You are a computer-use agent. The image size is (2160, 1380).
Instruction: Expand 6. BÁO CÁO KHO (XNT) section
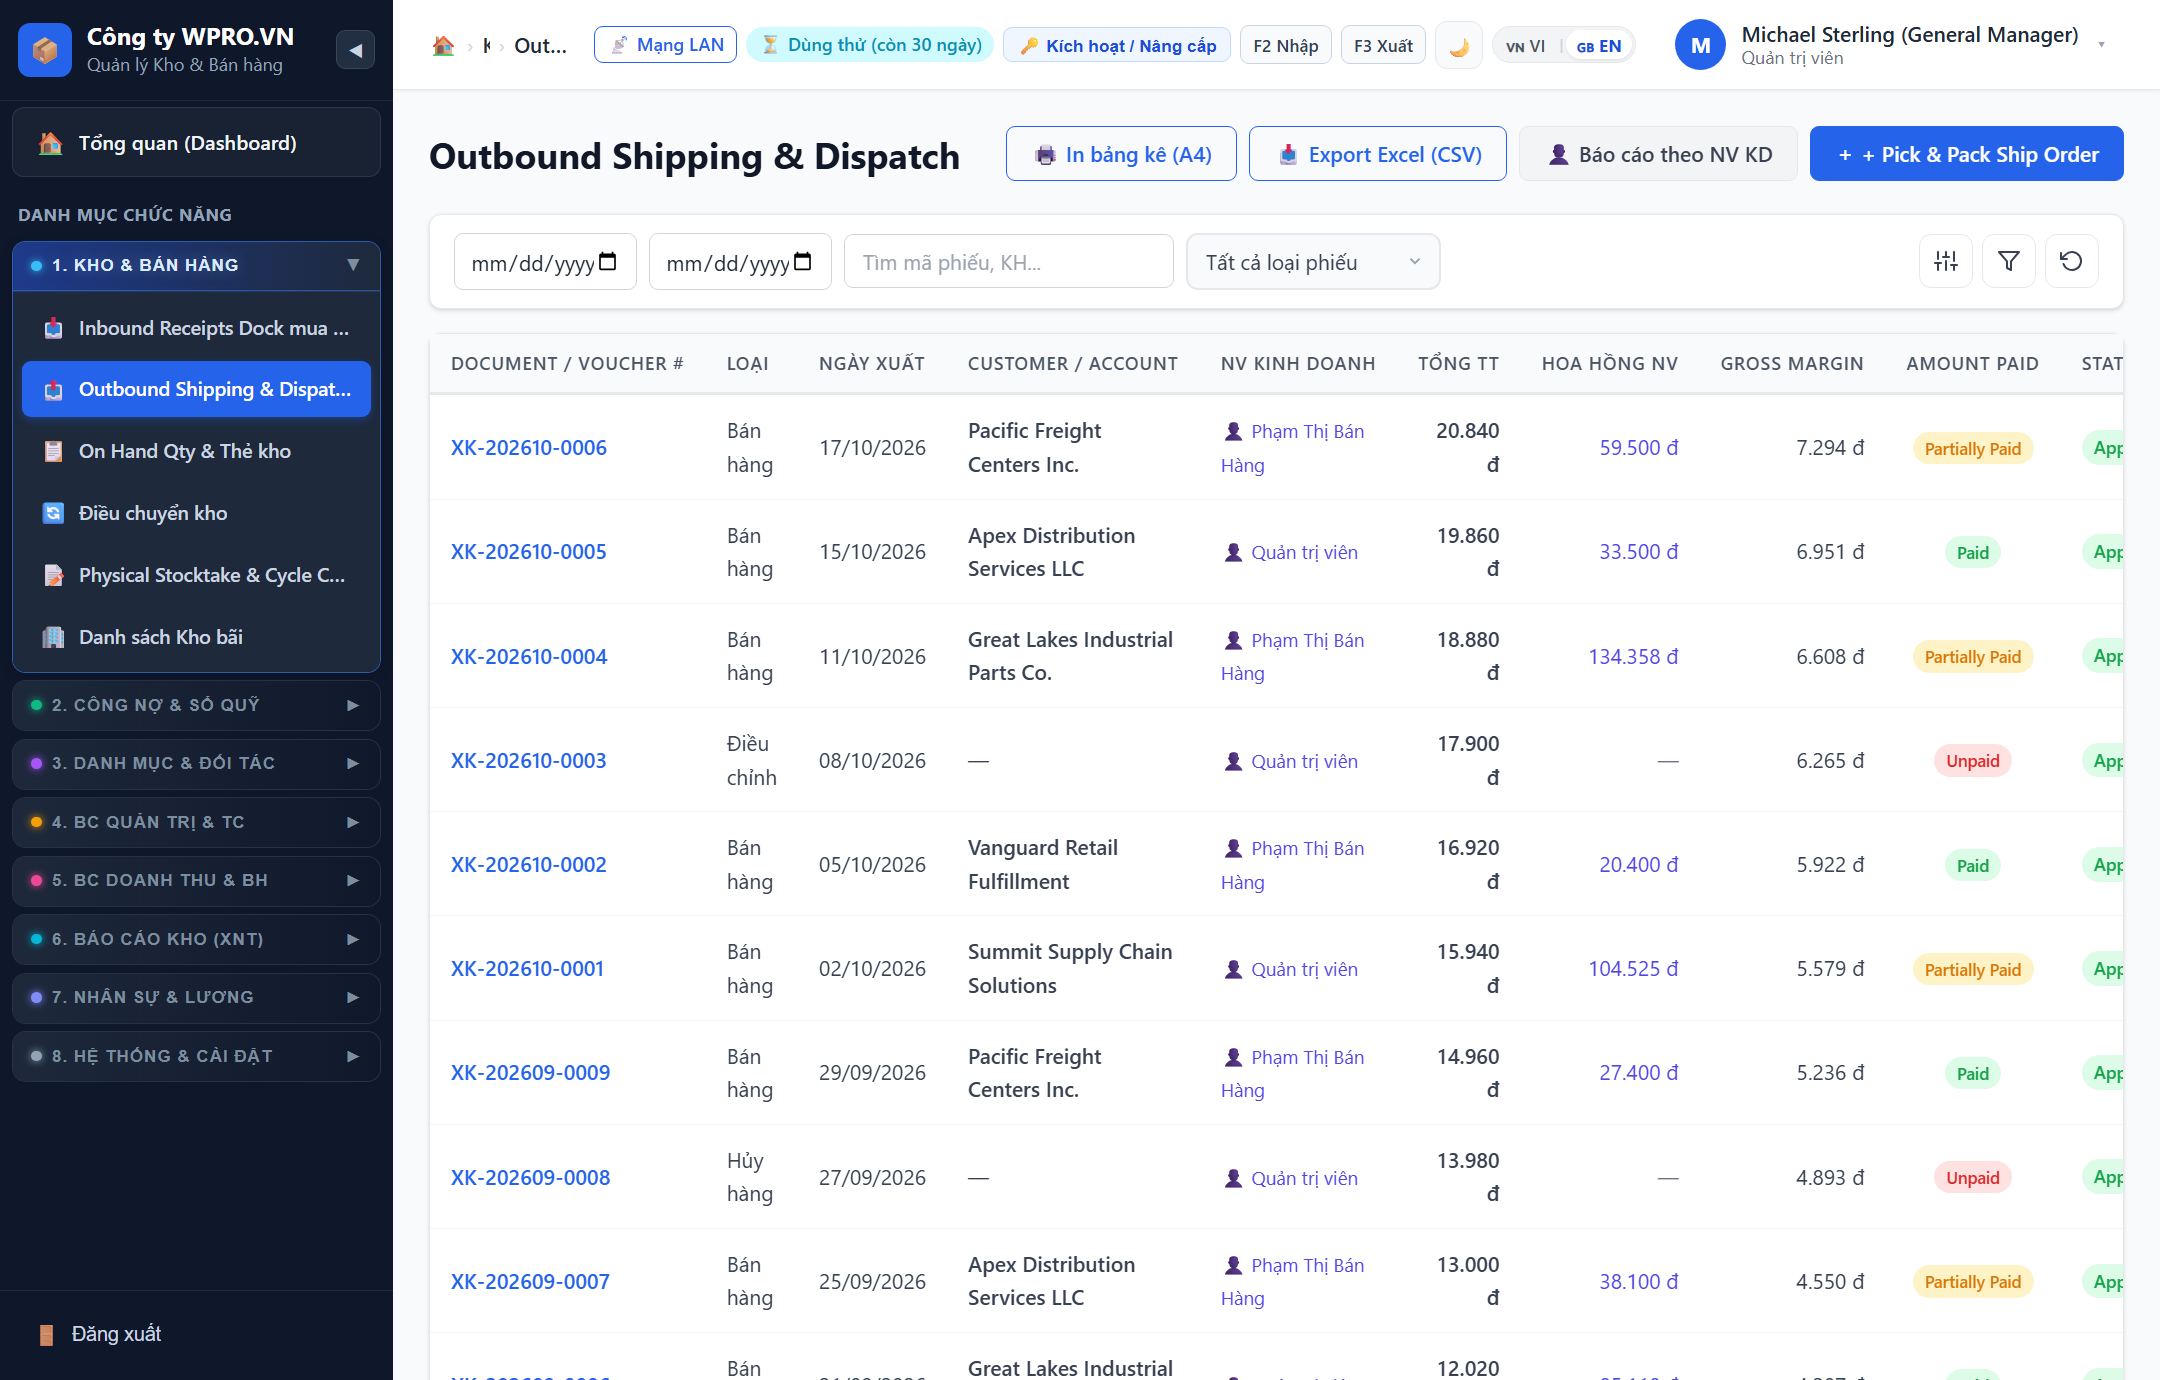tap(196, 939)
